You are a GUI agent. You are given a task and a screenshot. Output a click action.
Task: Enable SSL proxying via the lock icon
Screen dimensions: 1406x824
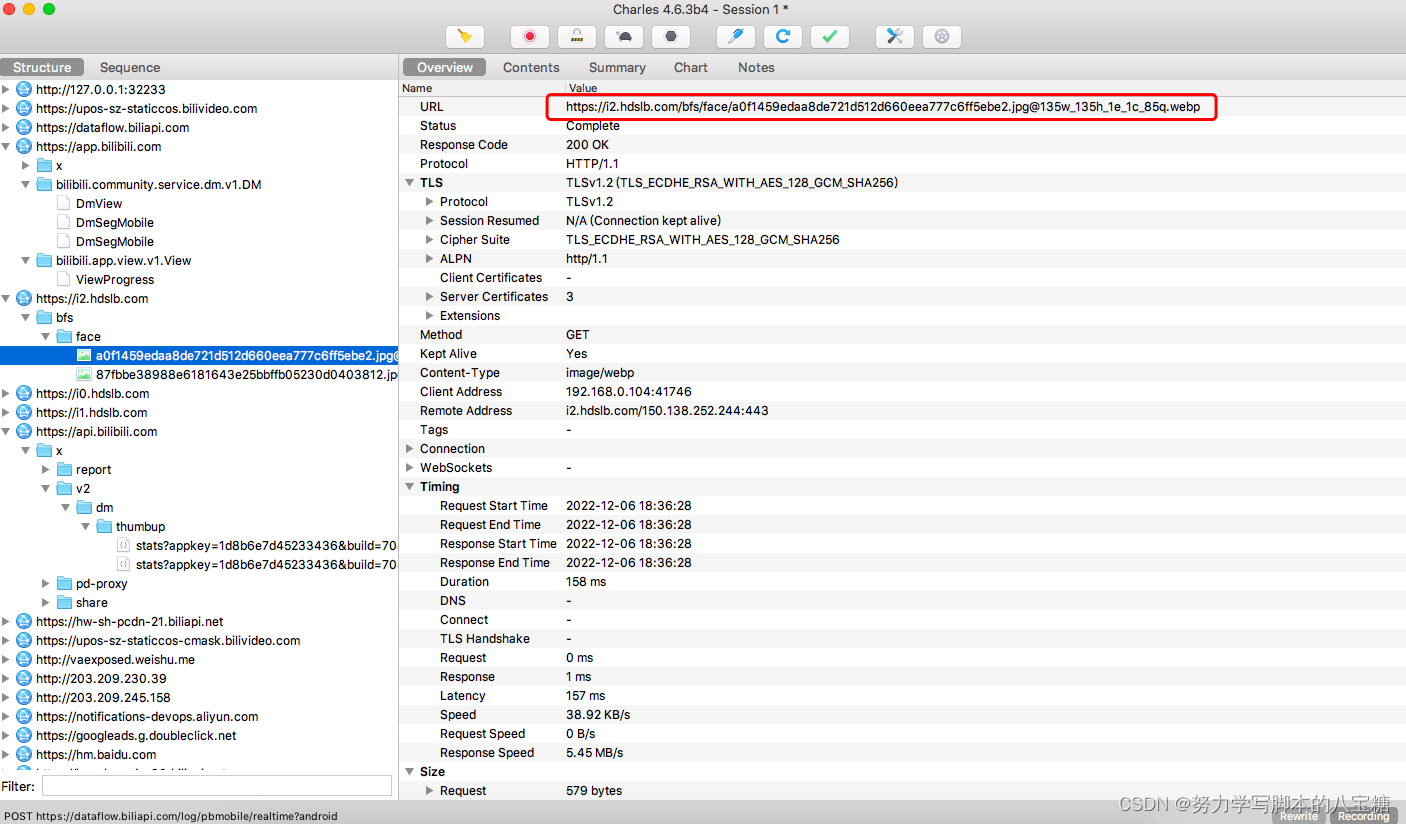(x=576, y=36)
